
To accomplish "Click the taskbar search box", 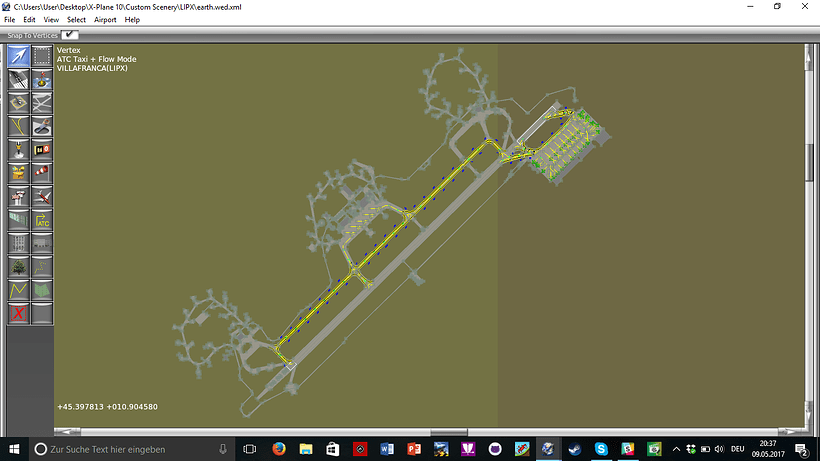I will click(x=131, y=449).
